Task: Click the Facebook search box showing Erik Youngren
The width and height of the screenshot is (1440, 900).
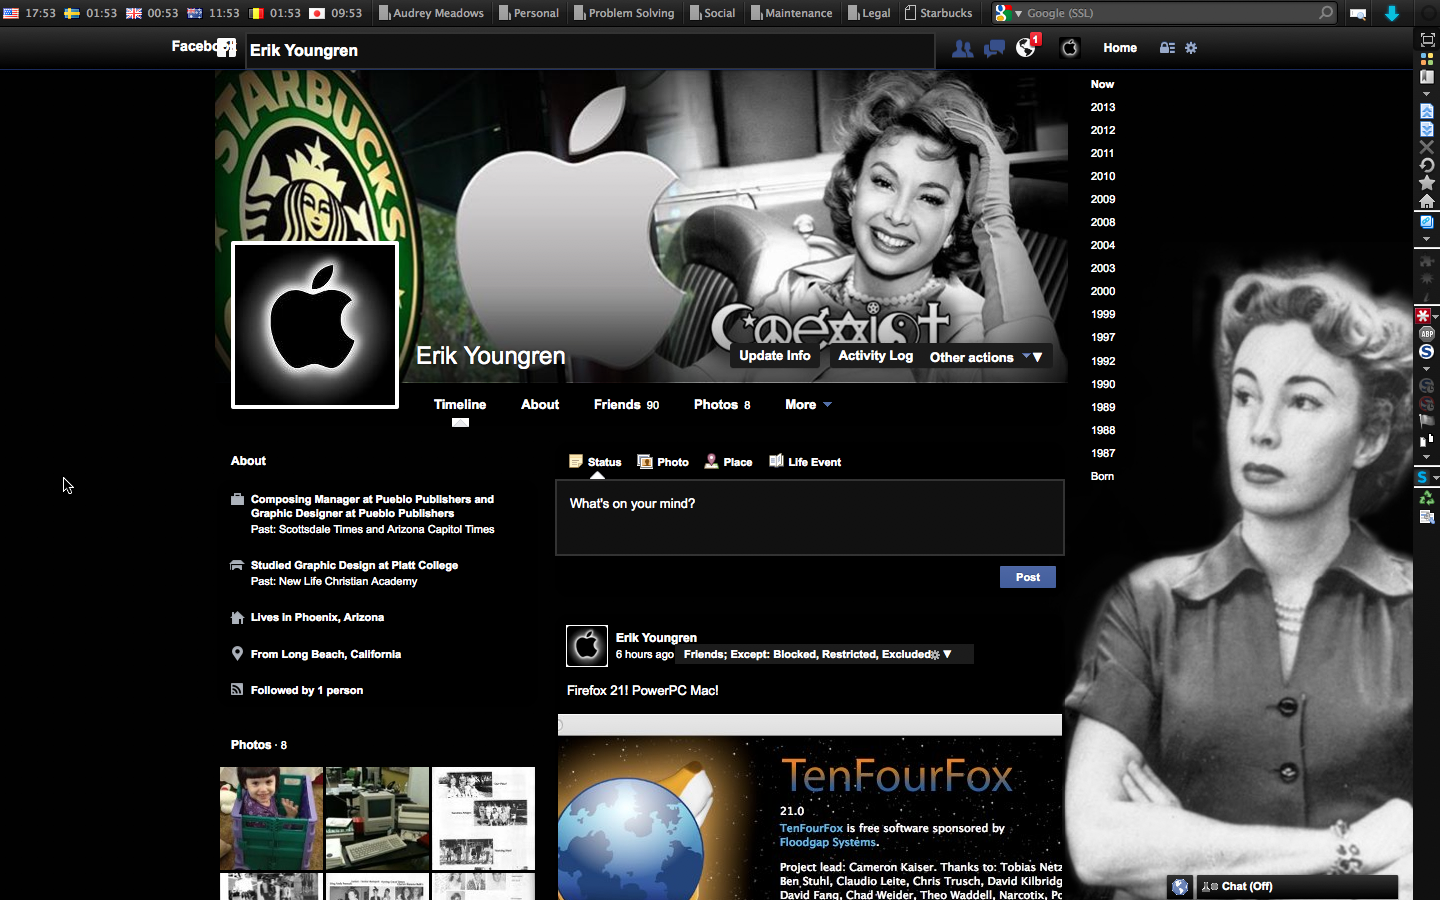Action: [590, 50]
